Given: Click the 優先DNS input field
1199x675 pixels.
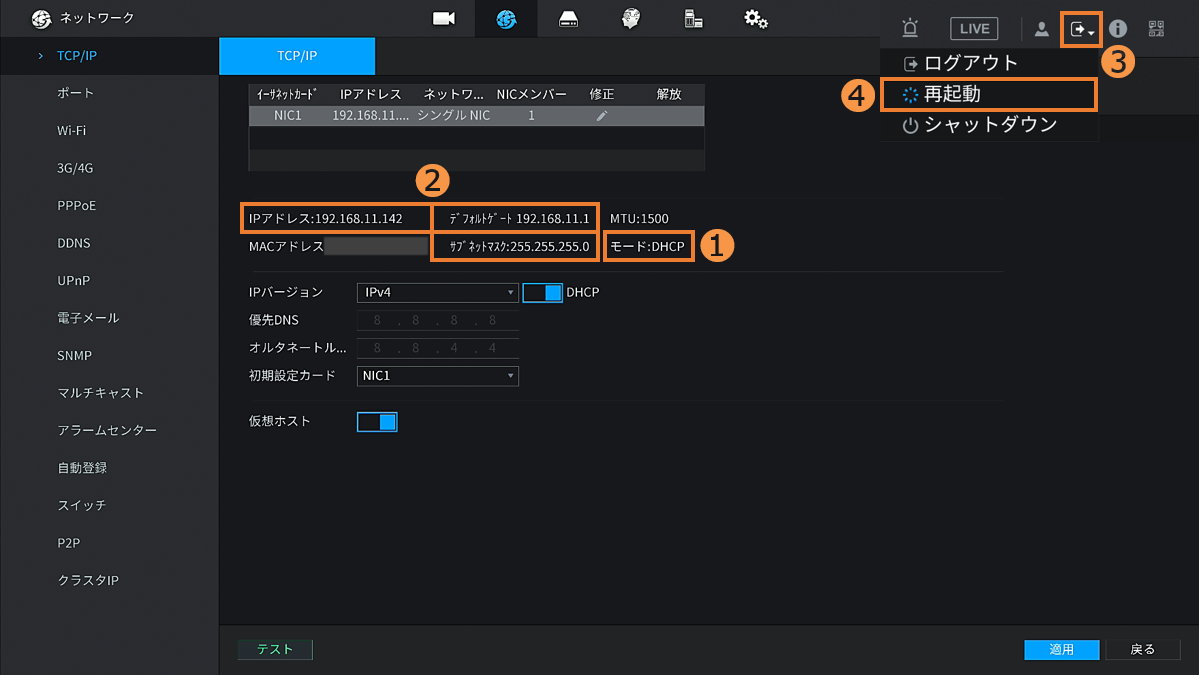Looking at the screenshot, I should pyautogui.click(x=437, y=321).
